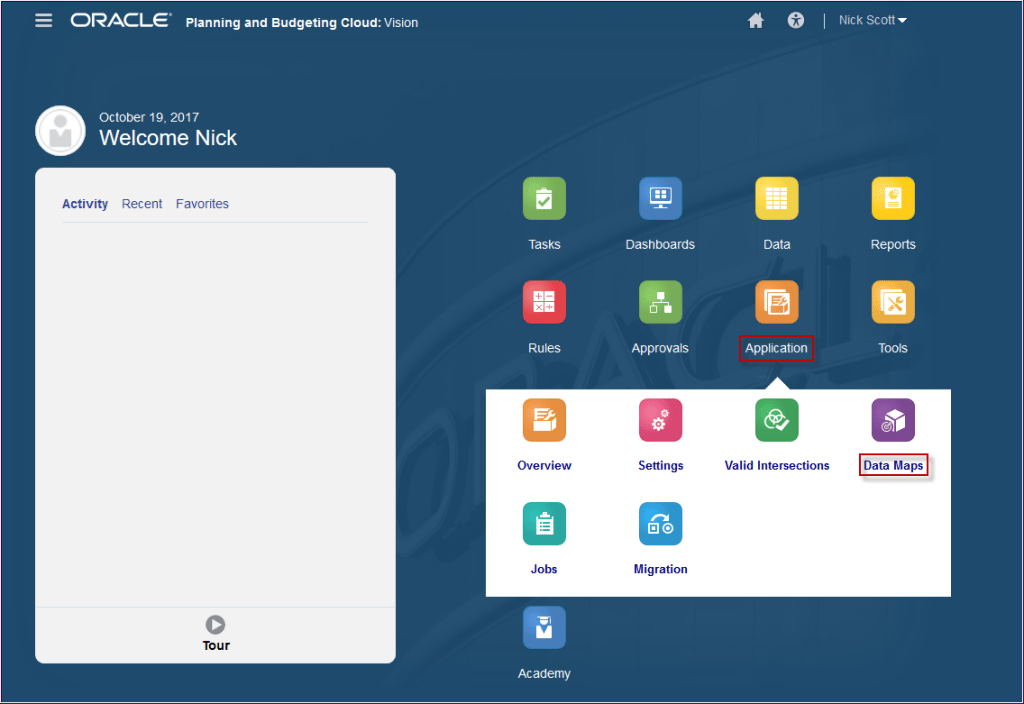This screenshot has height=704, width=1024.
Task: Click the Tools label
Action: [x=893, y=348]
